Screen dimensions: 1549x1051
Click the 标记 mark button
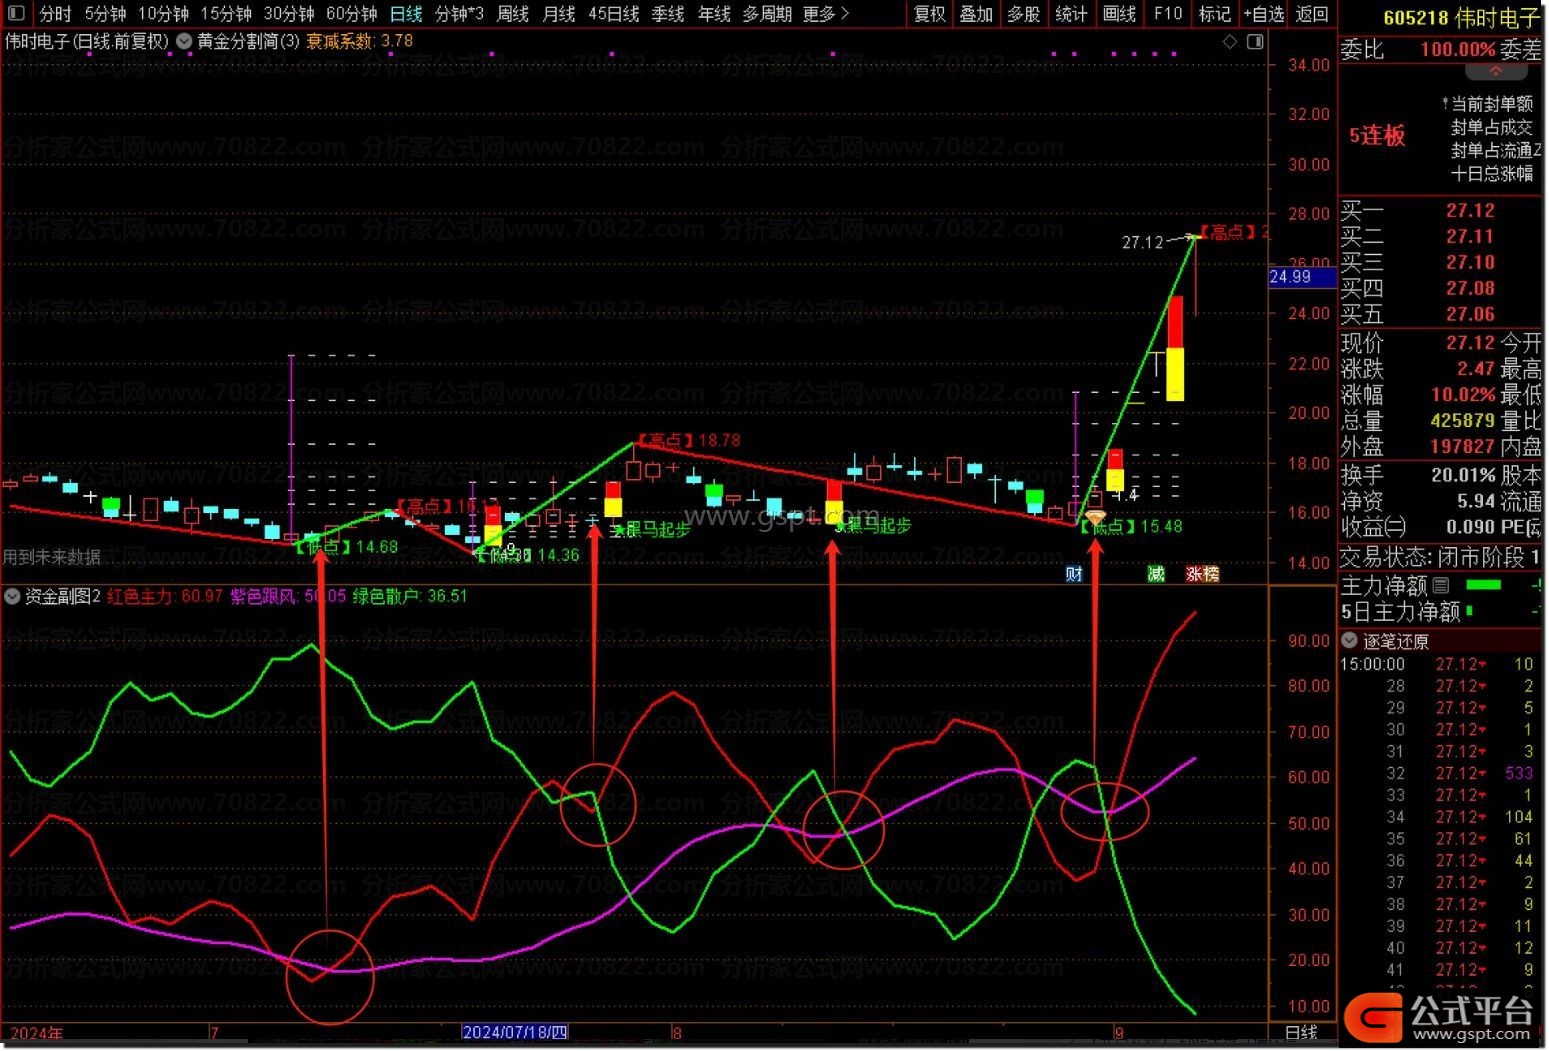pos(1215,14)
